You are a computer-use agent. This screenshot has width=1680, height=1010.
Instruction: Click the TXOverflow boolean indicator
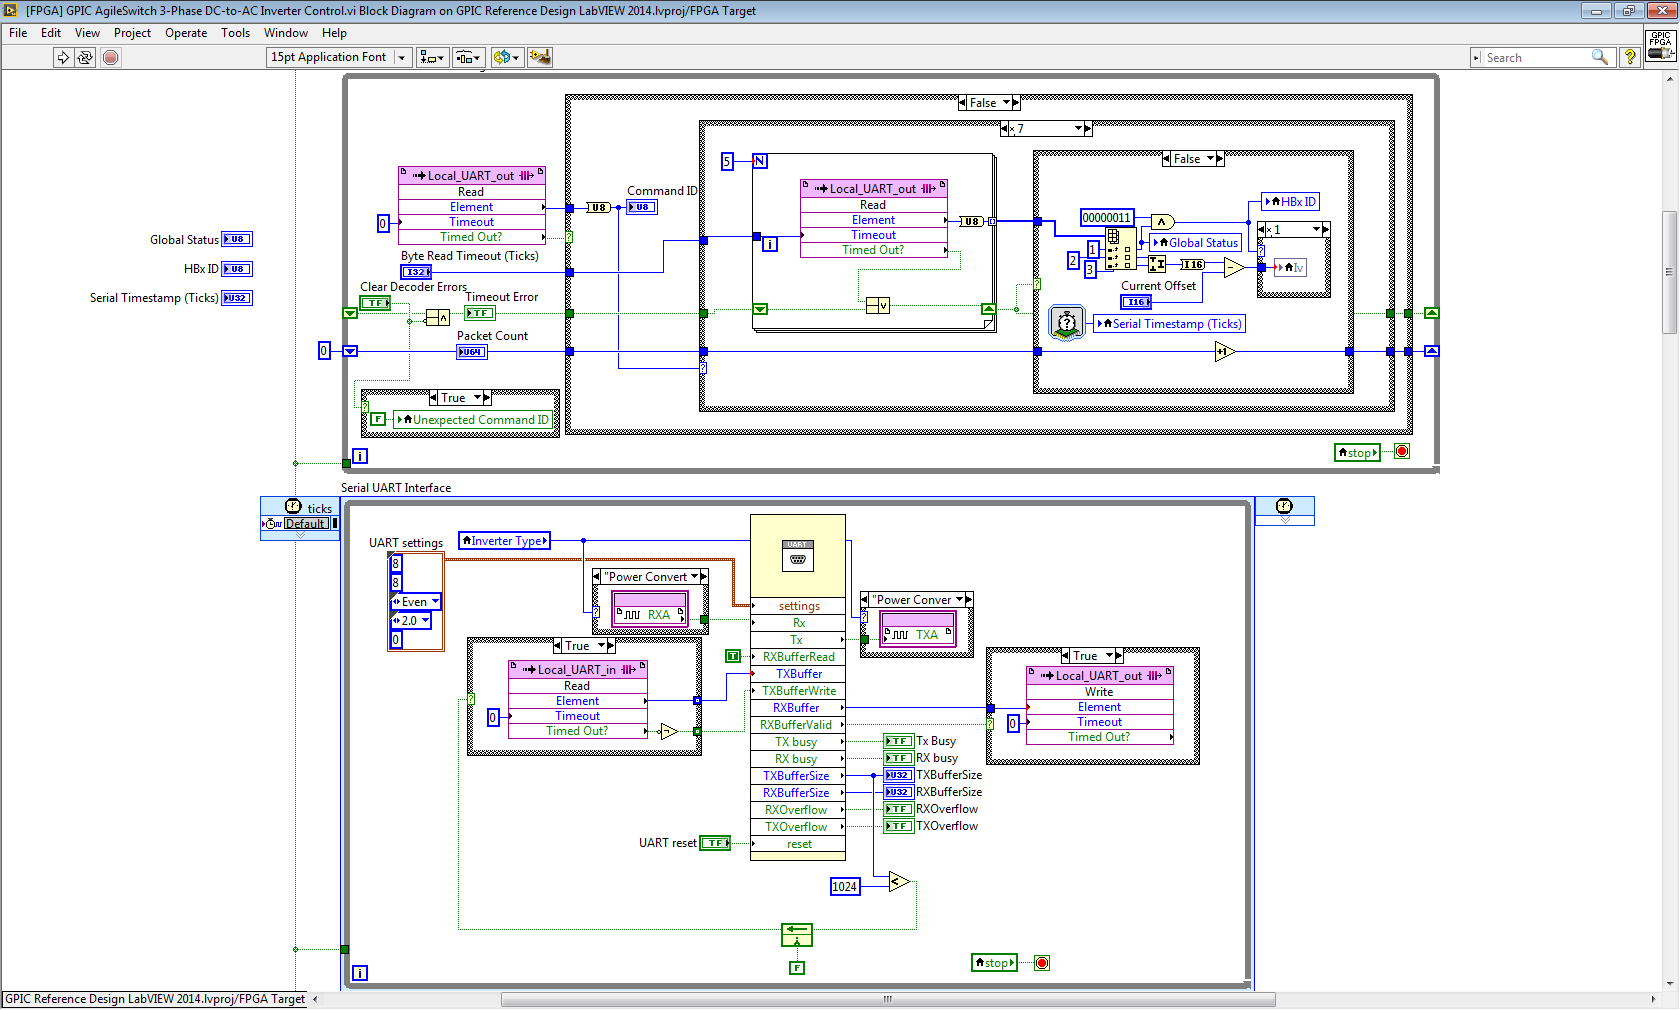(x=898, y=826)
